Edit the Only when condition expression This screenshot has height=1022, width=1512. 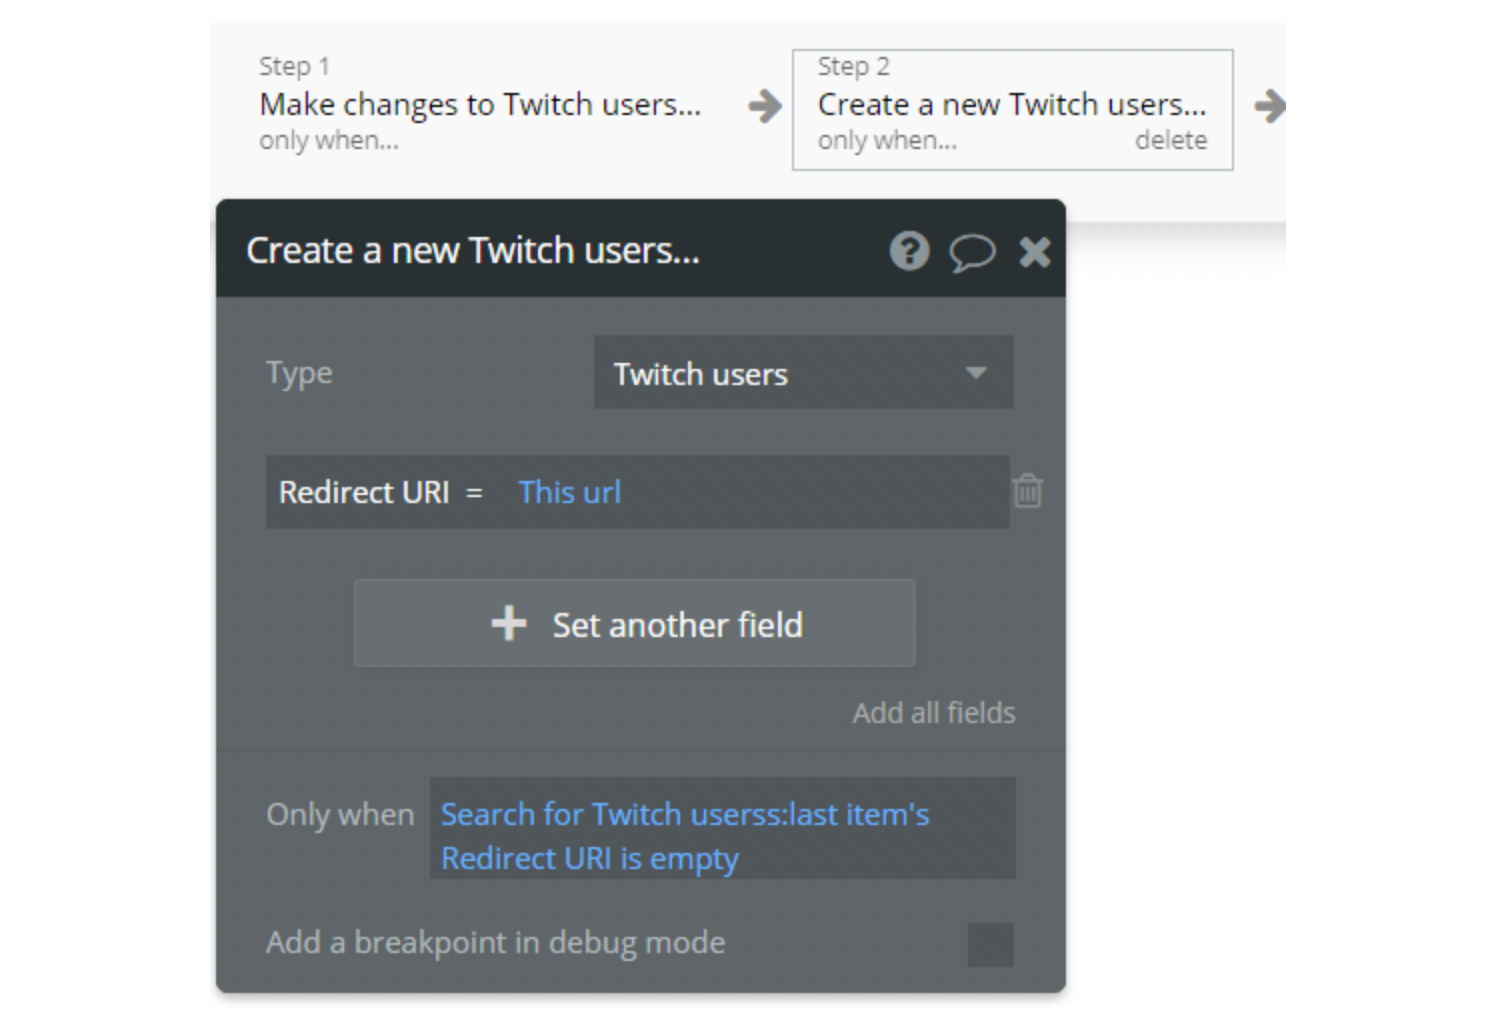pos(722,828)
